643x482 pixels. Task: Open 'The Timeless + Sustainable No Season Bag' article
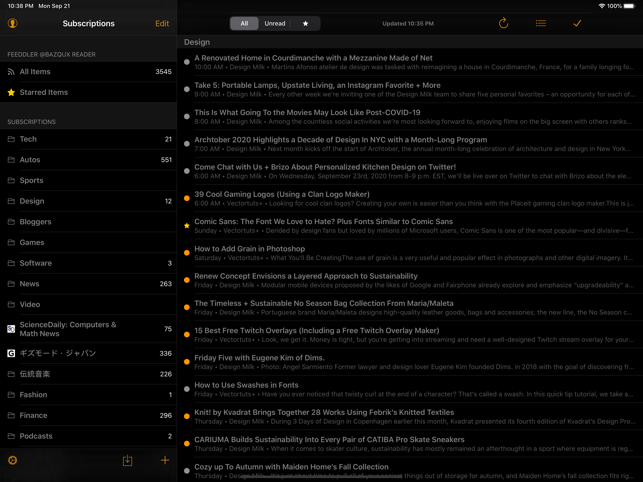(x=410, y=307)
